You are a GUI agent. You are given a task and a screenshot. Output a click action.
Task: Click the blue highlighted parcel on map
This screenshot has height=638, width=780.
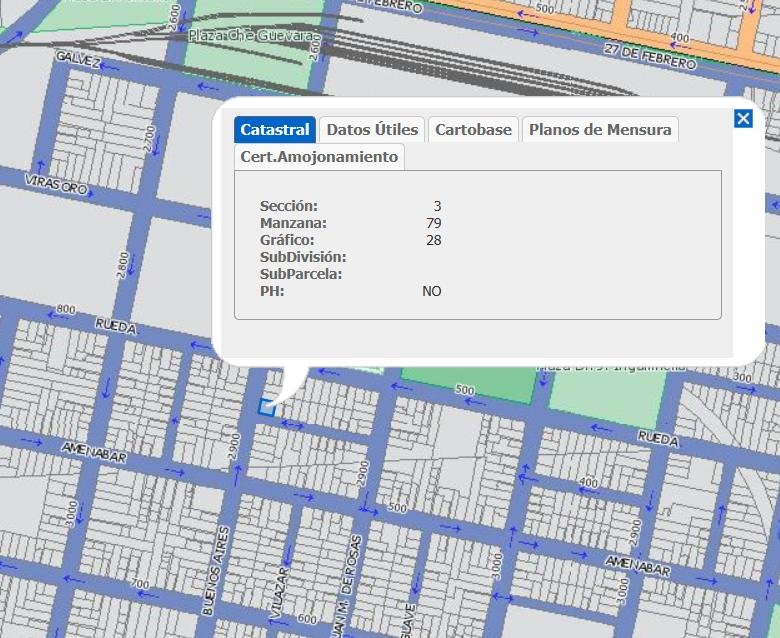tap(266, 406)
